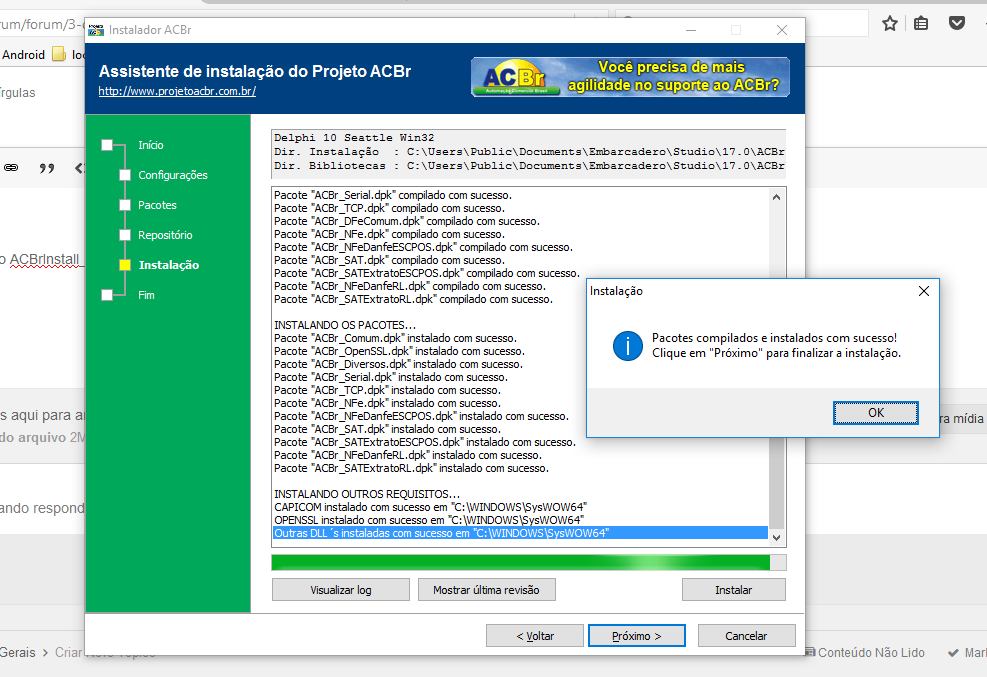This screenshot has height=677, width=987.
Task: Click the browser bookmark star icon
Action: coord(889,24)
